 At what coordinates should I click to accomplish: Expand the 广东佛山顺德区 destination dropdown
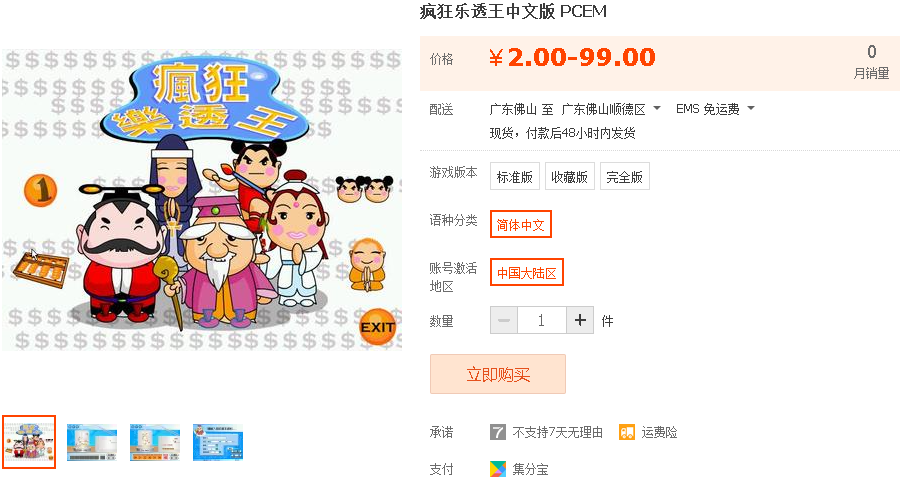611,109
